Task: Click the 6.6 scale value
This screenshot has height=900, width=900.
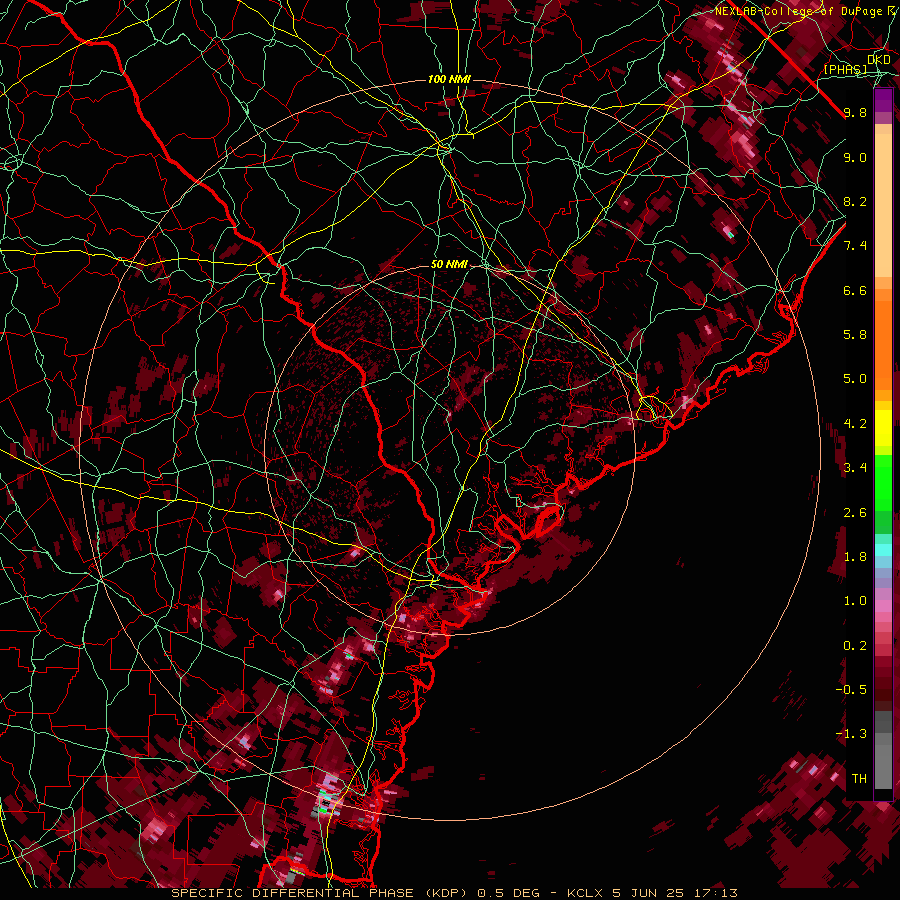Action: 855,290
